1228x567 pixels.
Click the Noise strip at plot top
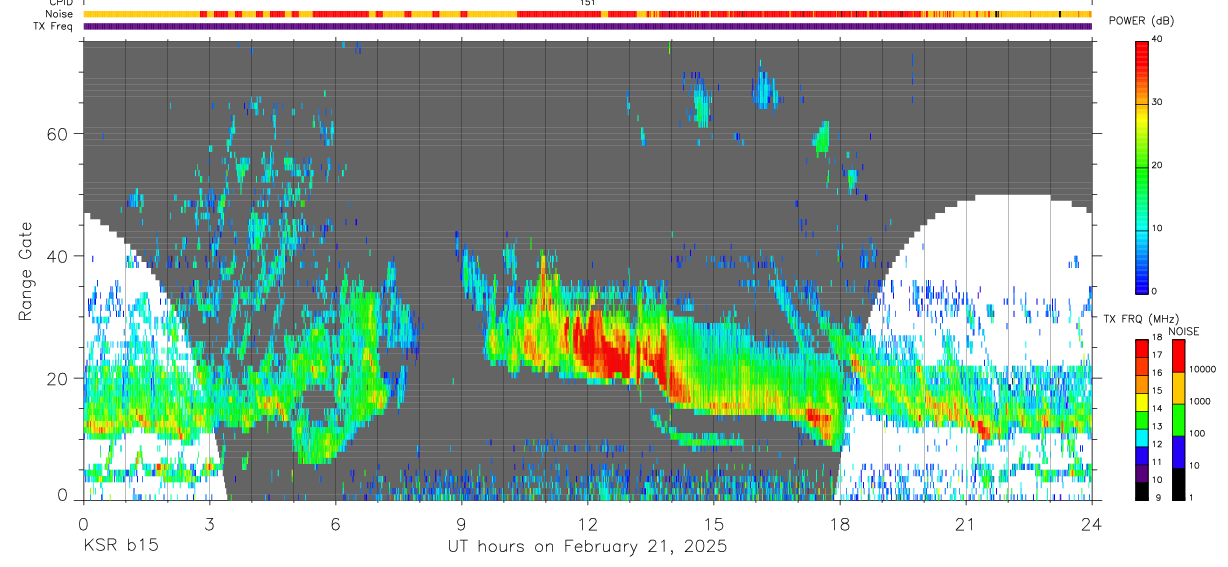(587, 14)
